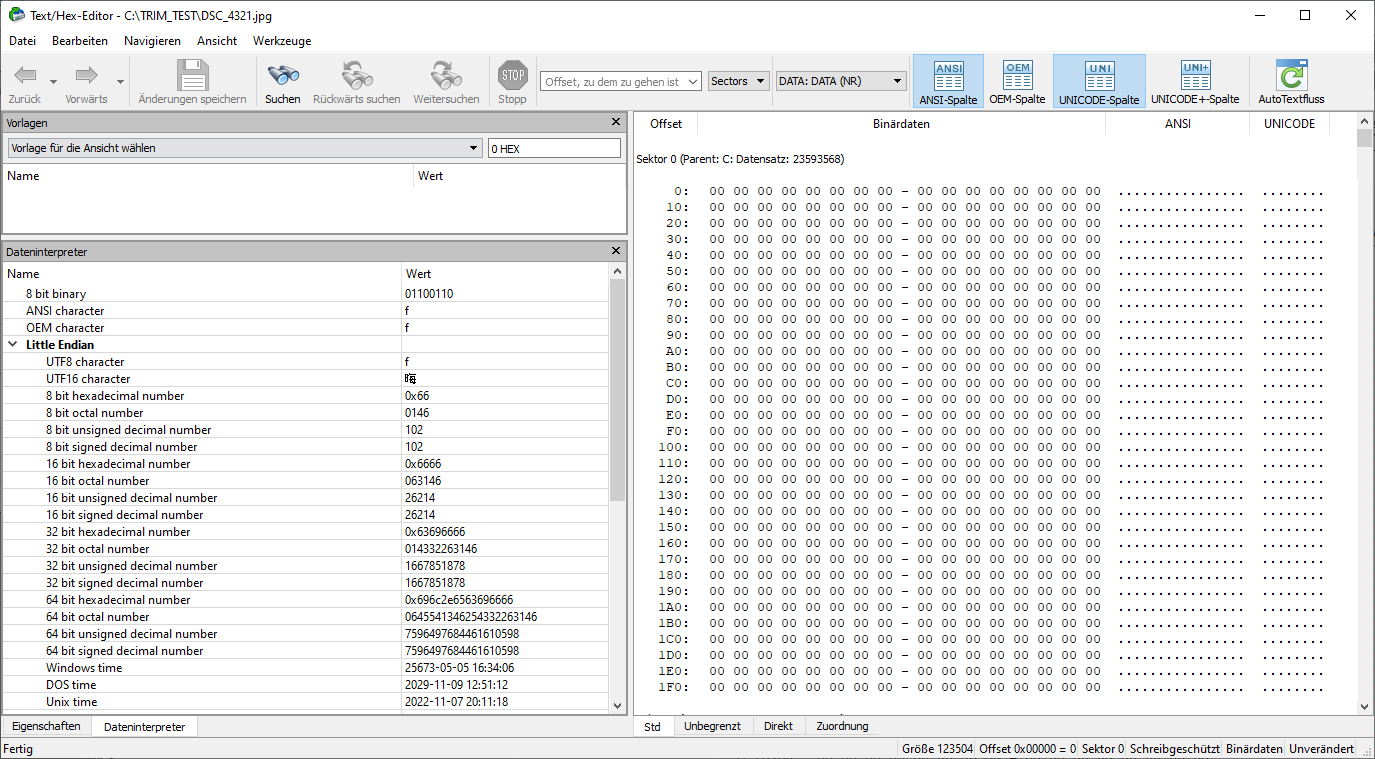Image resolution: width=1375 pixels, height=759 pixels.
Task: Open the Bearbeiten menu
Action: click(80, 41)
